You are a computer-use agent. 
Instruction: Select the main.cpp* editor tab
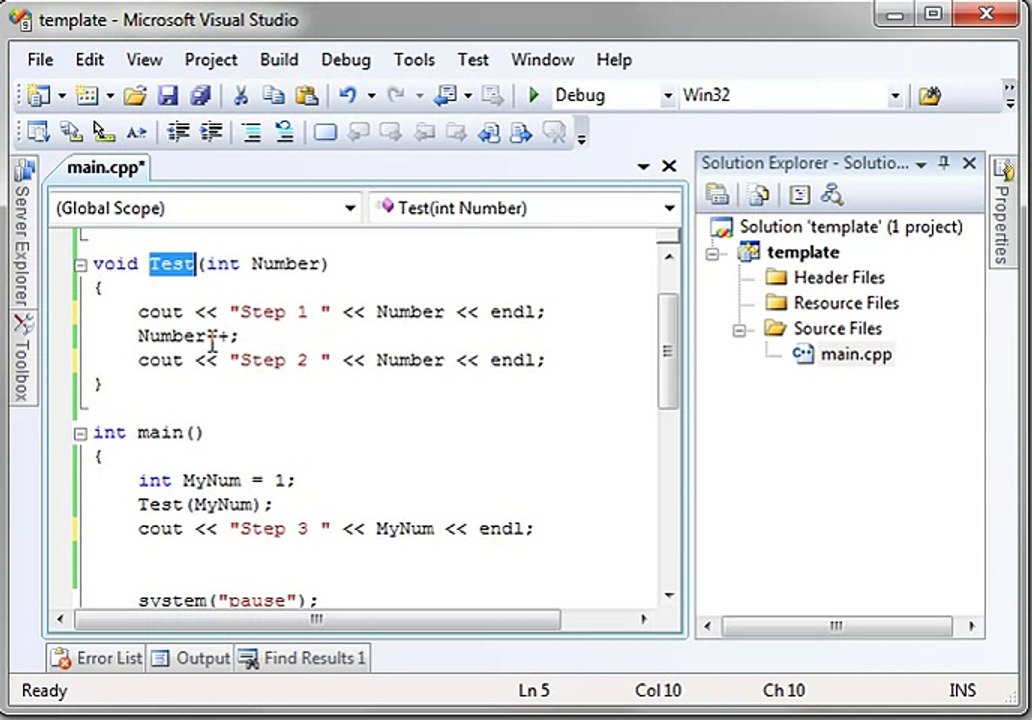tap(106, 167)
